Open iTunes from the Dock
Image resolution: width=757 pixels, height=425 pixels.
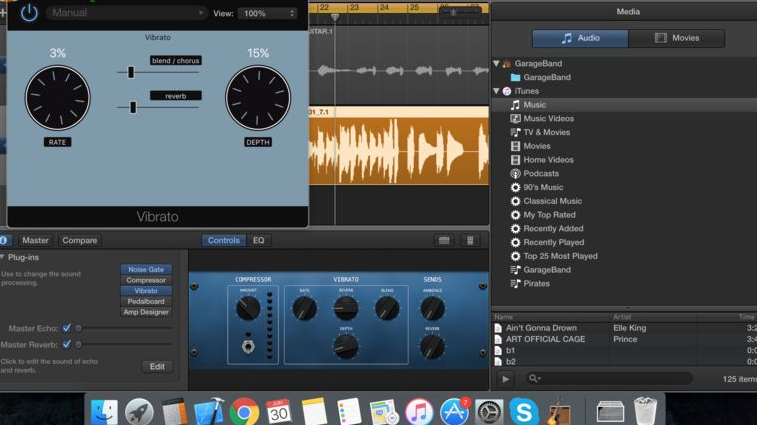tap(419, 412)
